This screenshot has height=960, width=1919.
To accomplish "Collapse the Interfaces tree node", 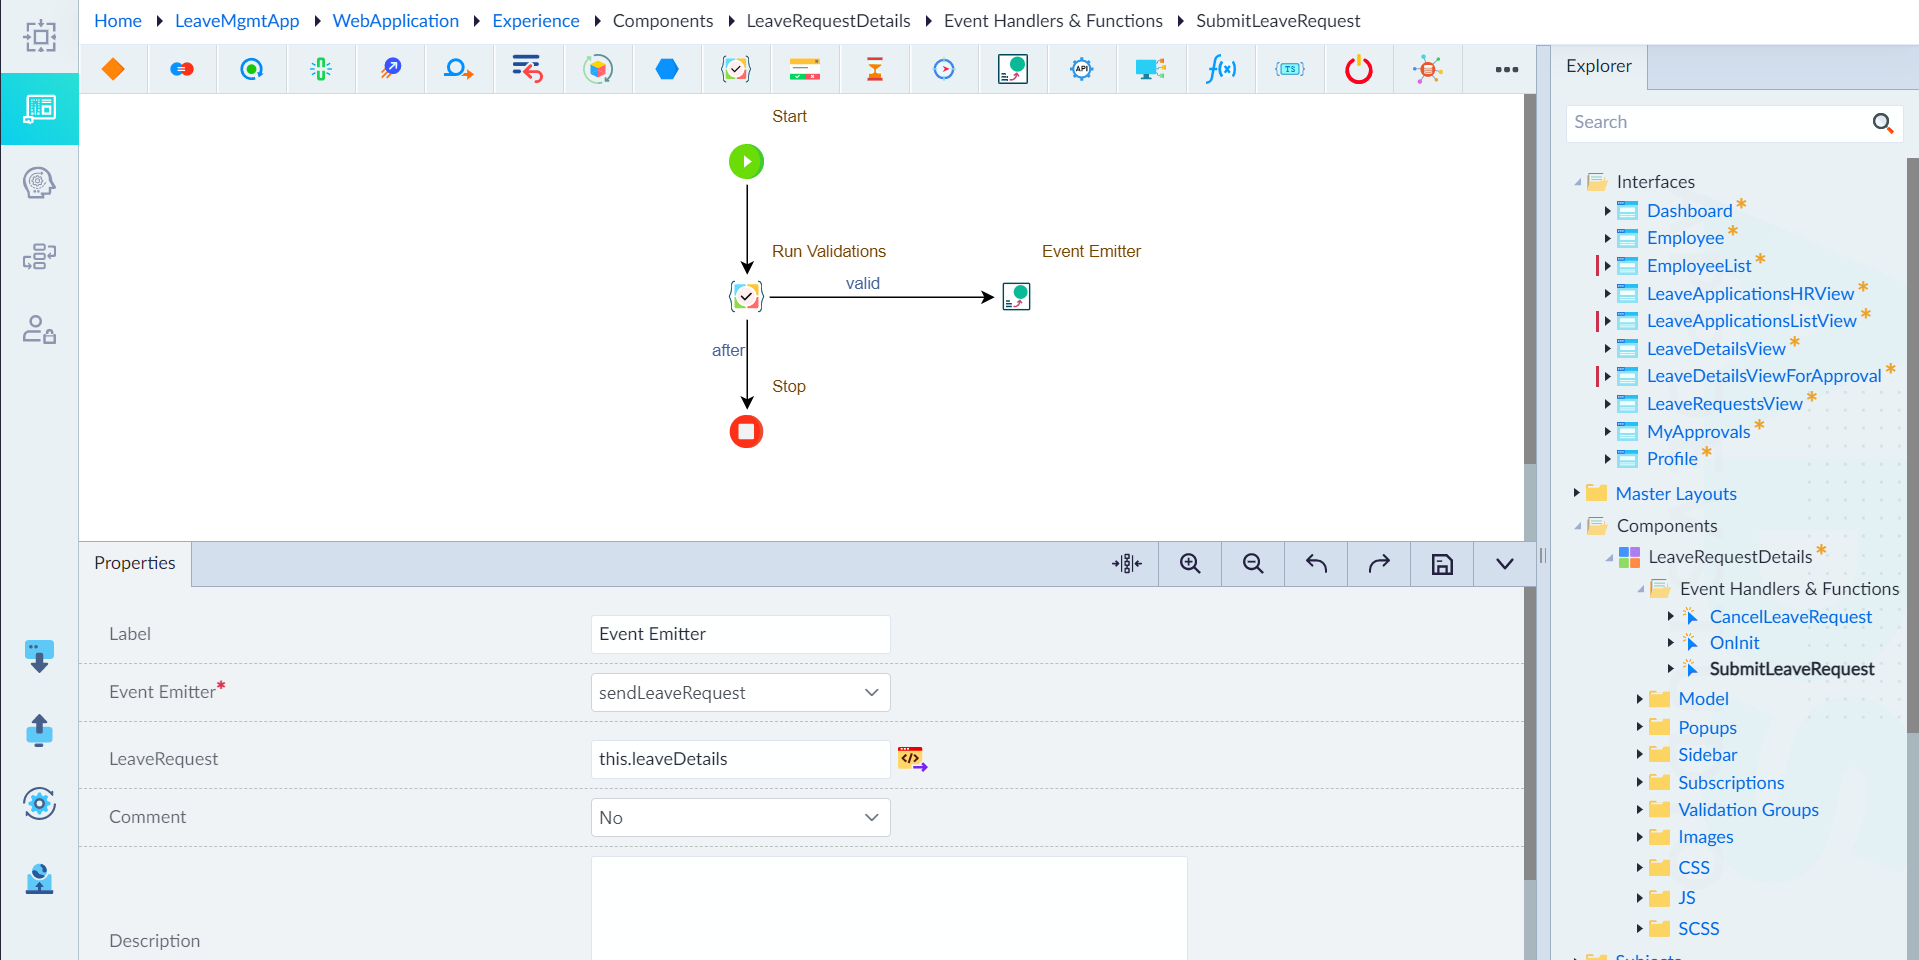I will coord(1578,182).
